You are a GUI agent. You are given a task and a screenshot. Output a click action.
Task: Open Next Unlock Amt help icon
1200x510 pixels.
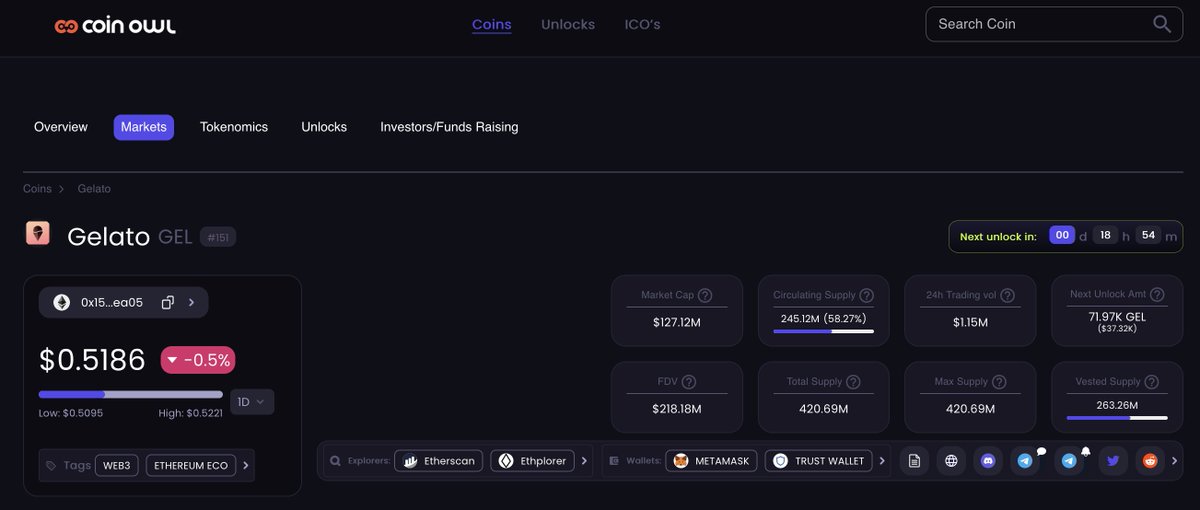(1158, 294)
